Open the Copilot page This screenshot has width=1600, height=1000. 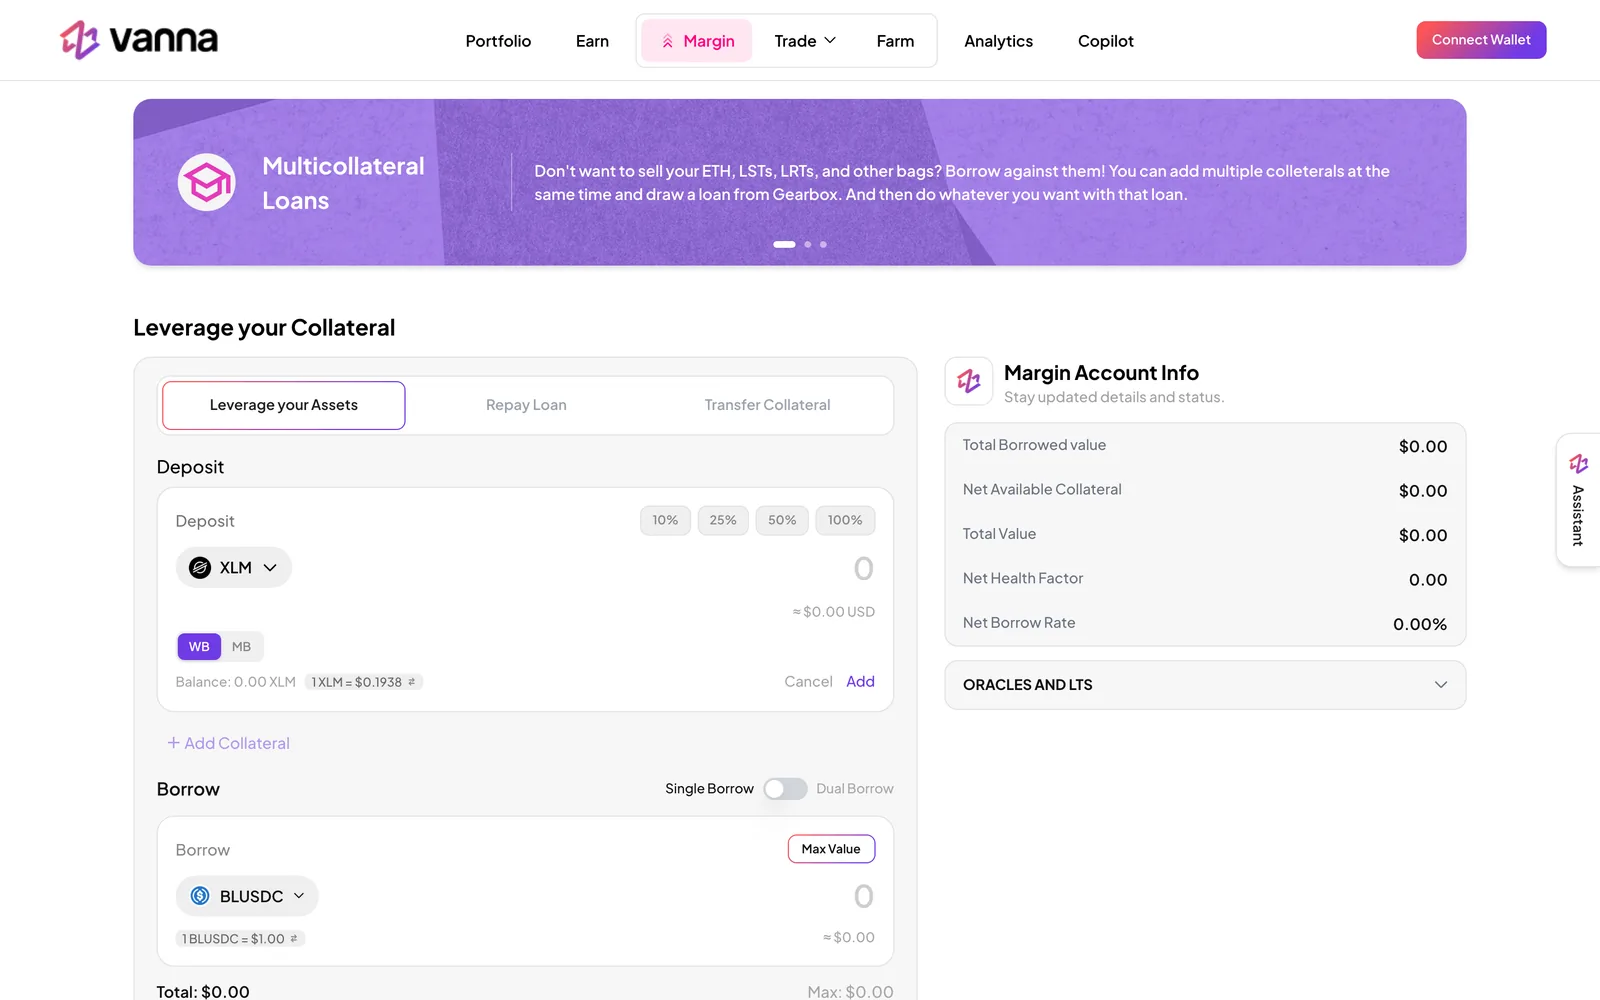(1106, 41)
